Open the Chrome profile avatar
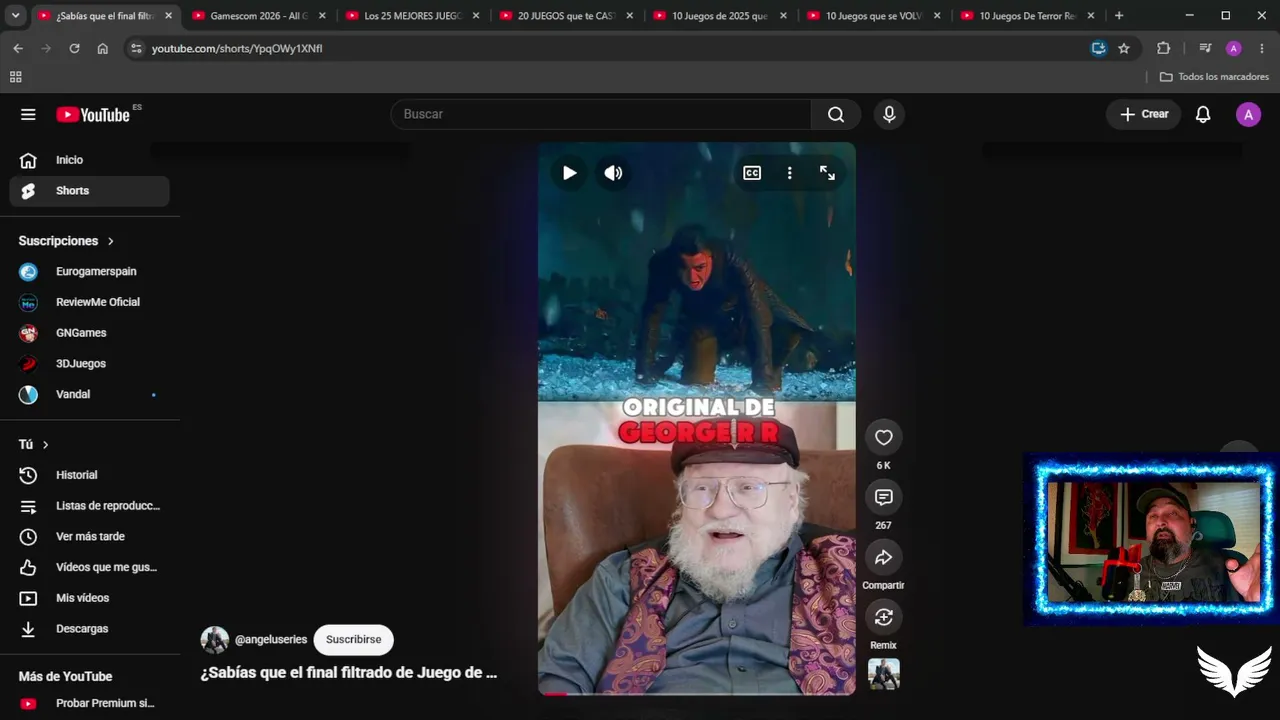This screenshot has width=1280, height=720. tap(1234, 48)
